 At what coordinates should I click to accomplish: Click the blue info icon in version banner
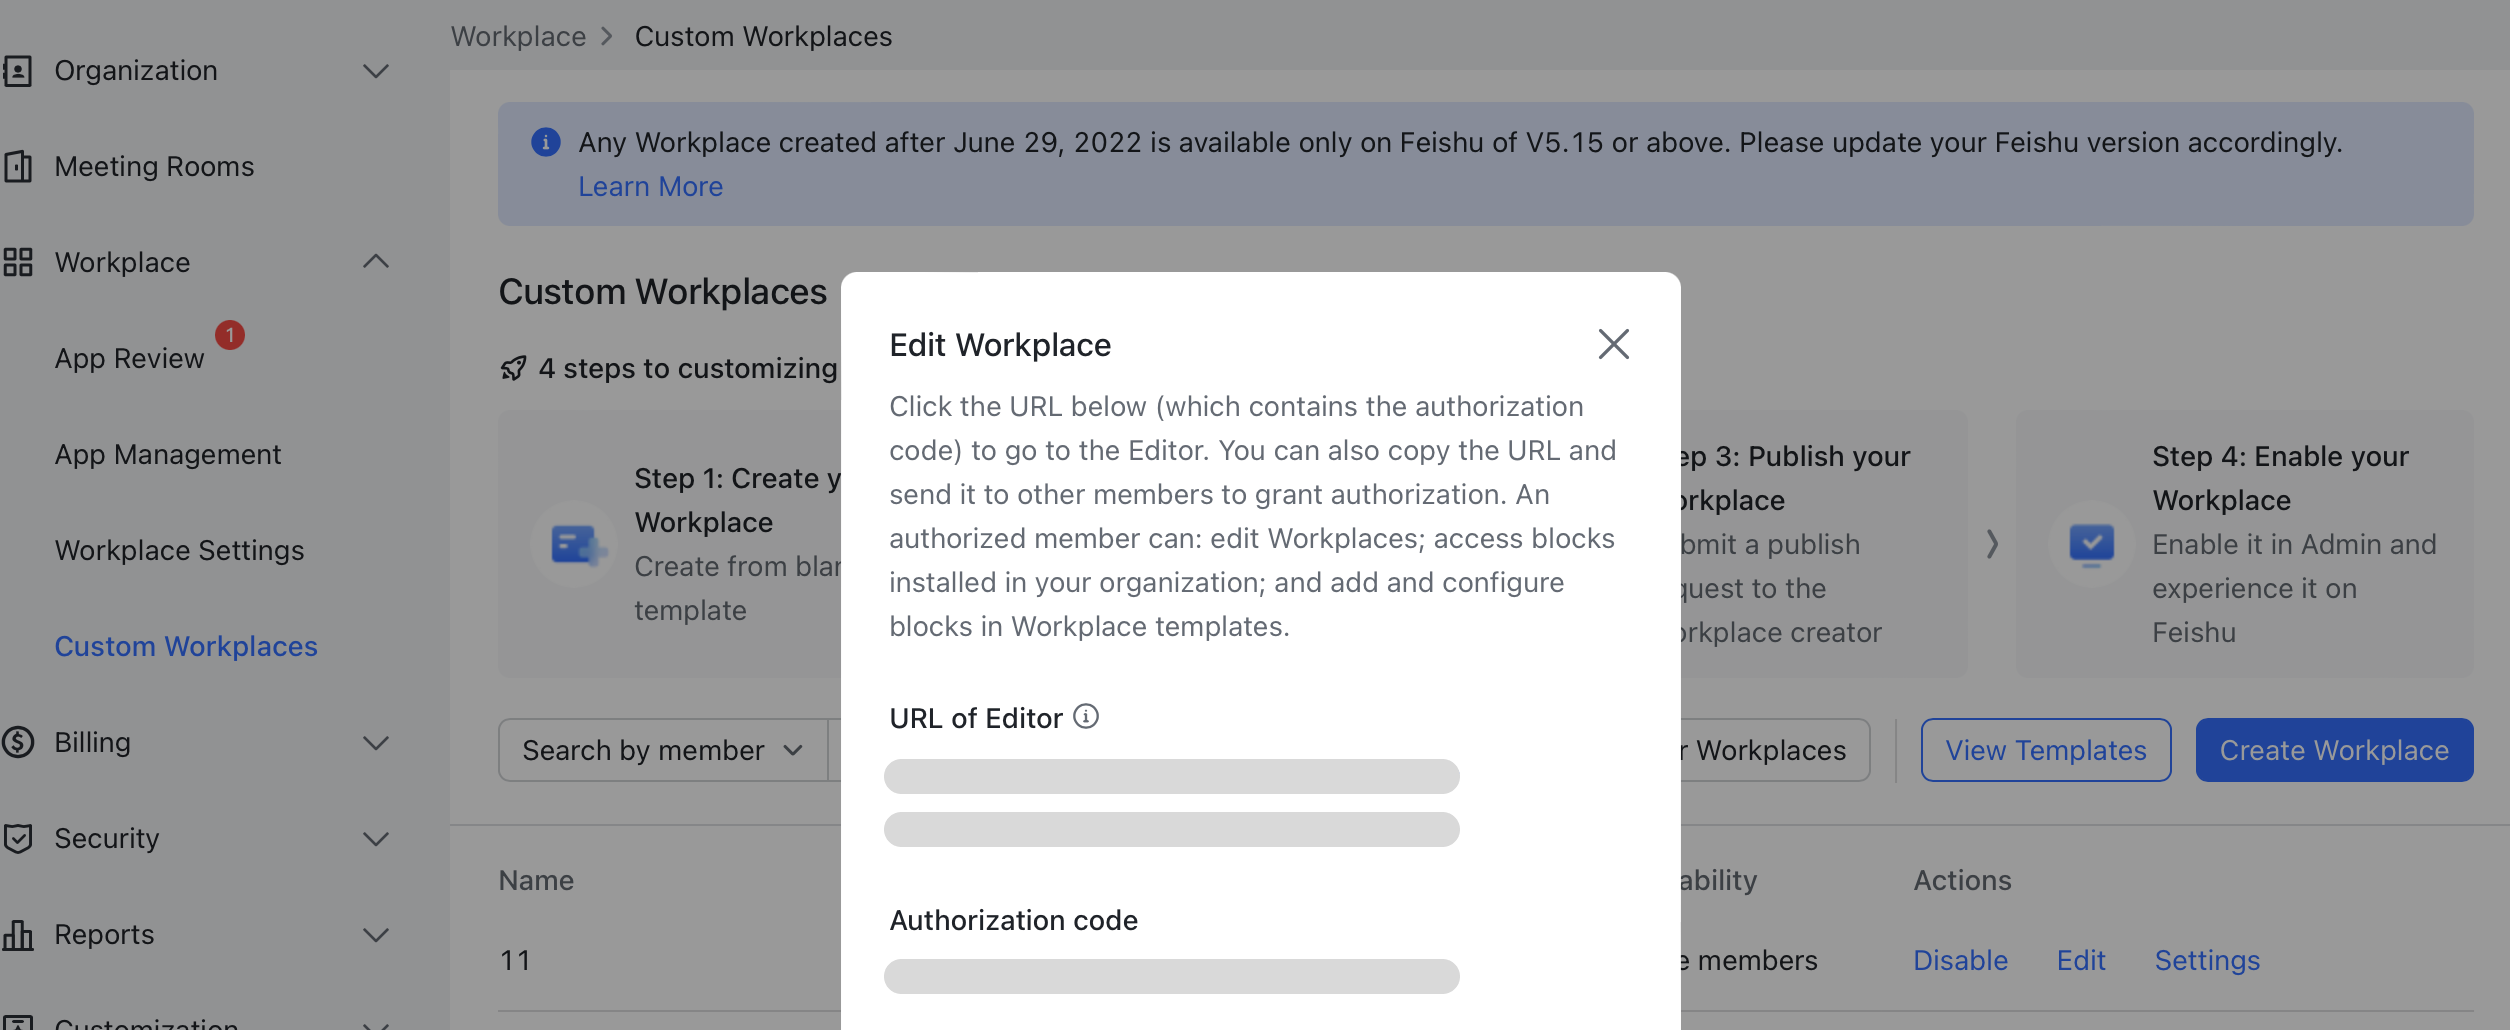point(545,142)
